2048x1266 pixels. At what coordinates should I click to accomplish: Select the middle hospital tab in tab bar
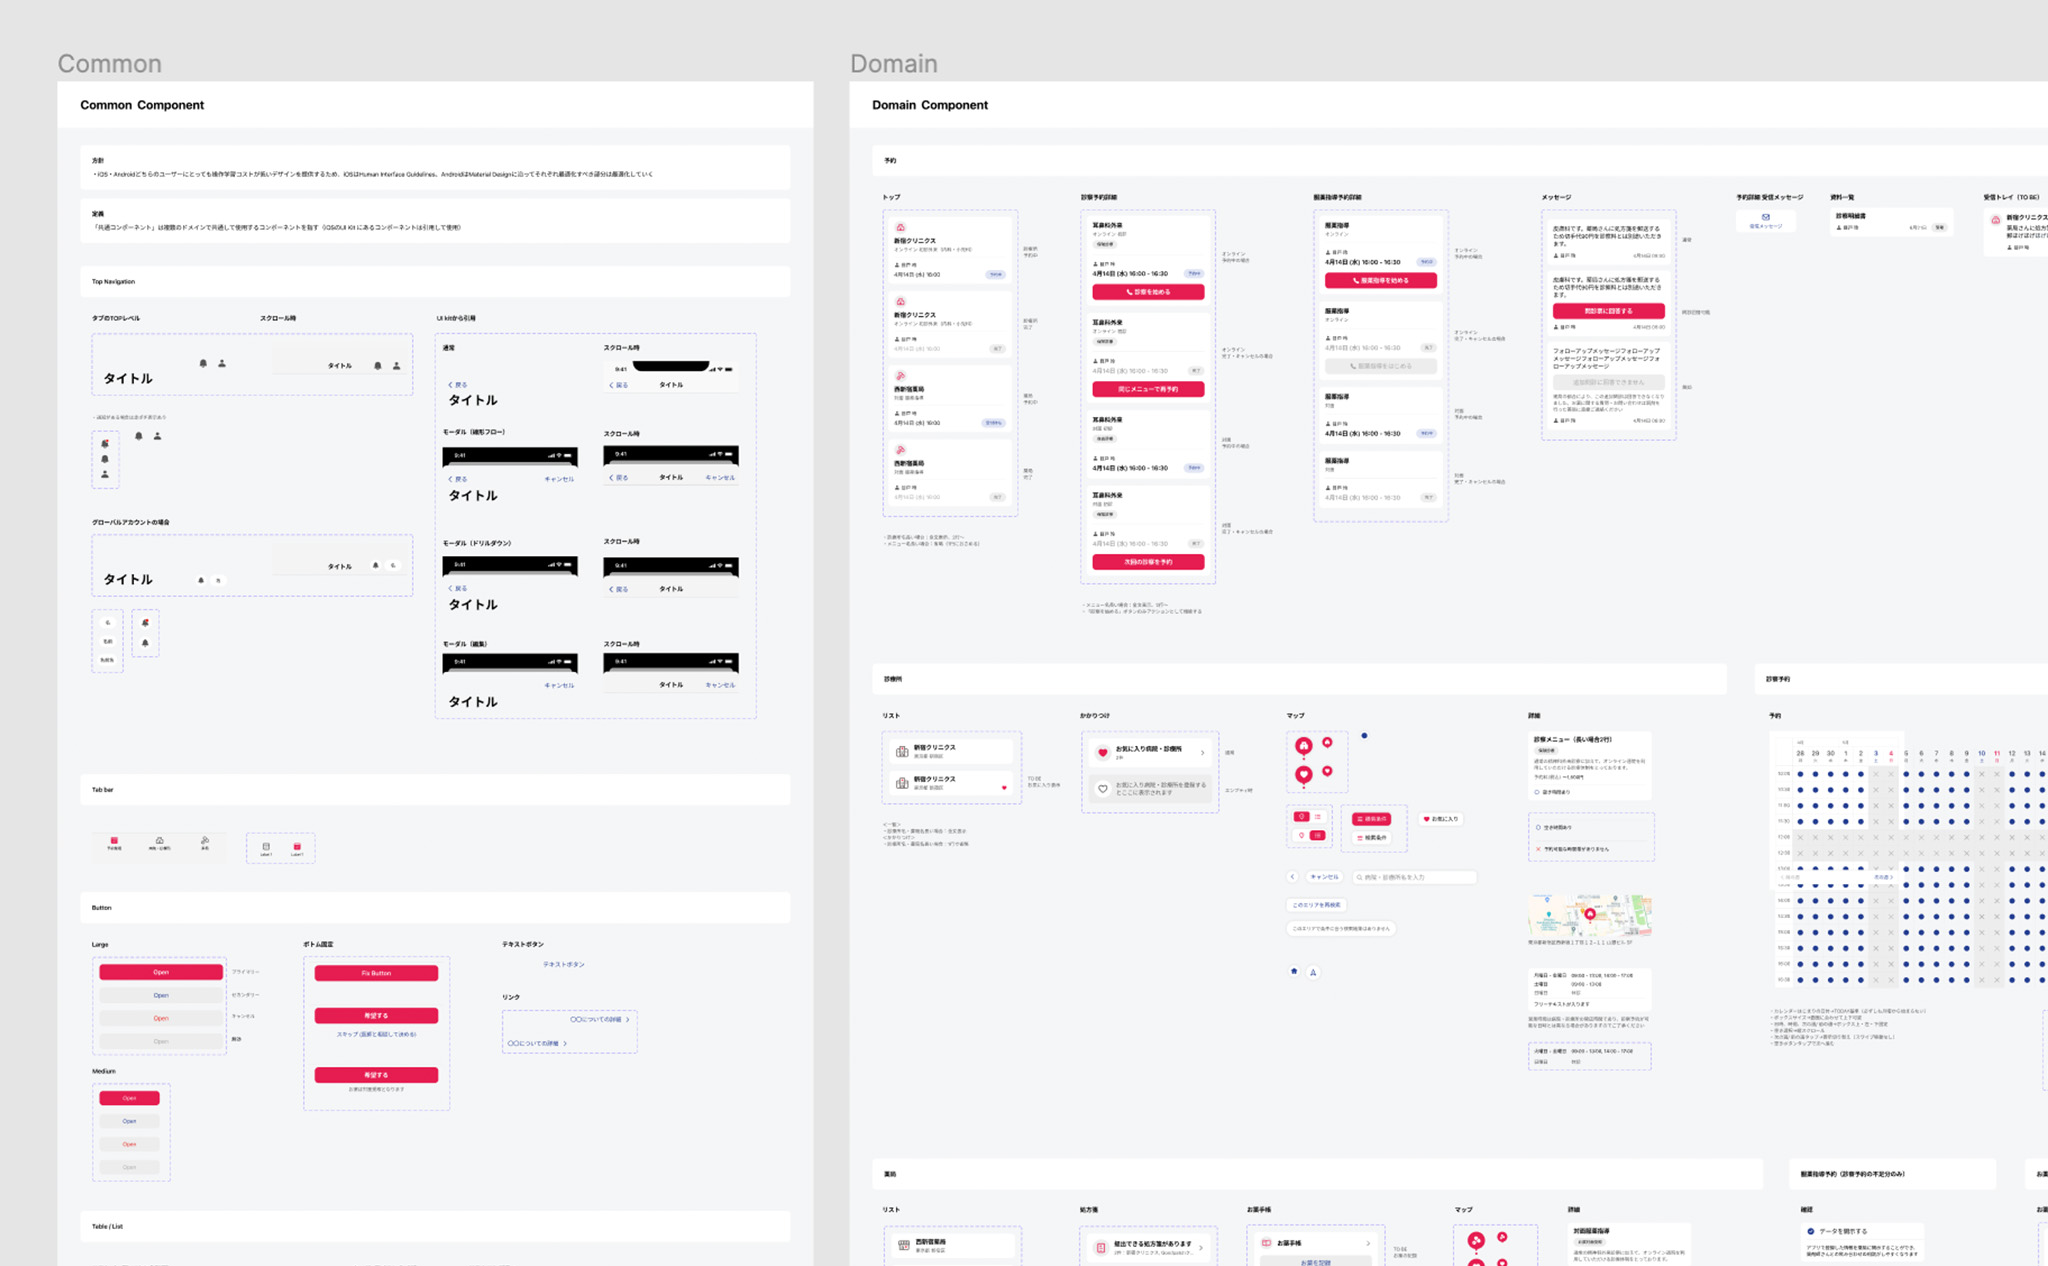(160, 843)
